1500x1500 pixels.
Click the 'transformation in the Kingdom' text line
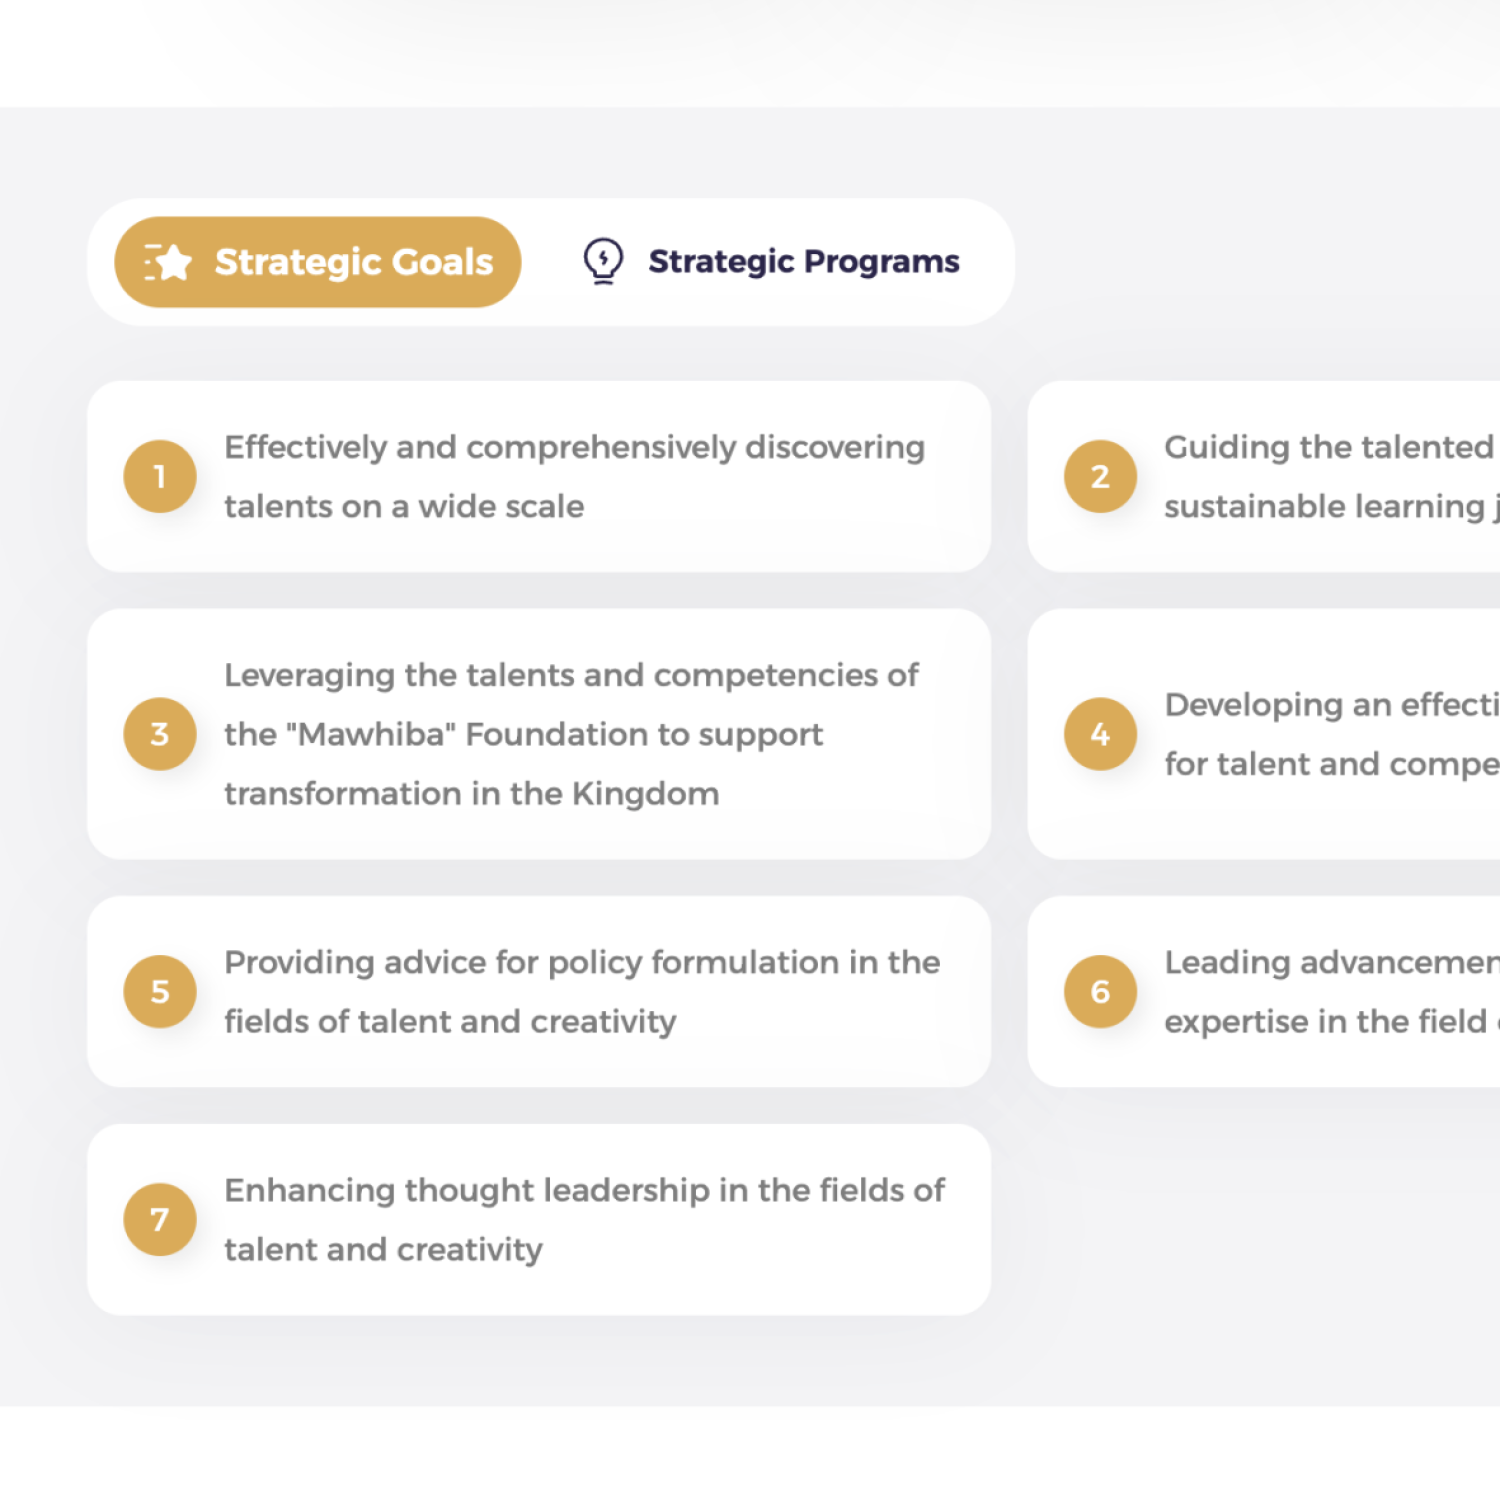coord(471,794)
